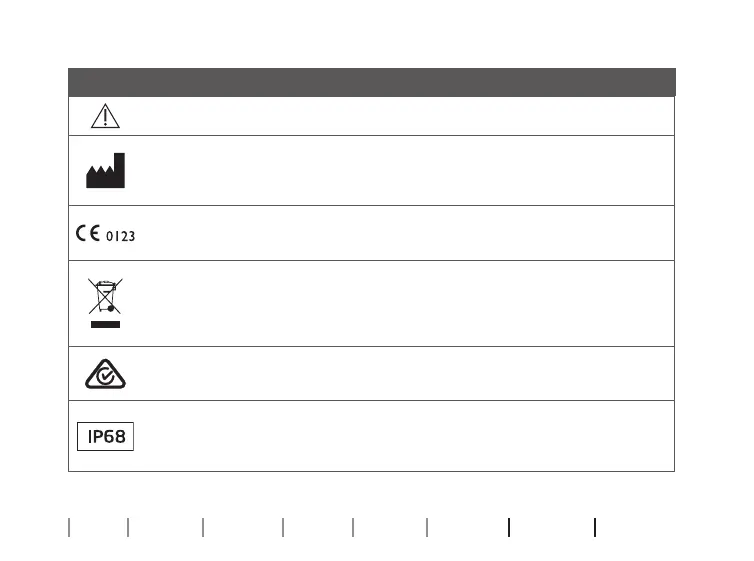Screen dimensions: 754x561
Task: Click the caution warning triangle symbol
Action: pyautogui.click(x=105, y=116)
